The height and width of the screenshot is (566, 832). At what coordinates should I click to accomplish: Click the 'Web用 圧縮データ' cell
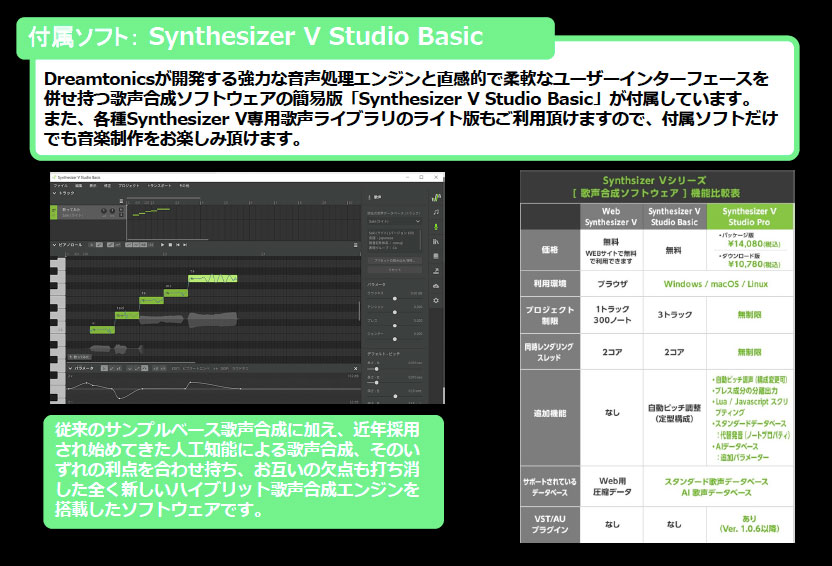click(612, 486)
